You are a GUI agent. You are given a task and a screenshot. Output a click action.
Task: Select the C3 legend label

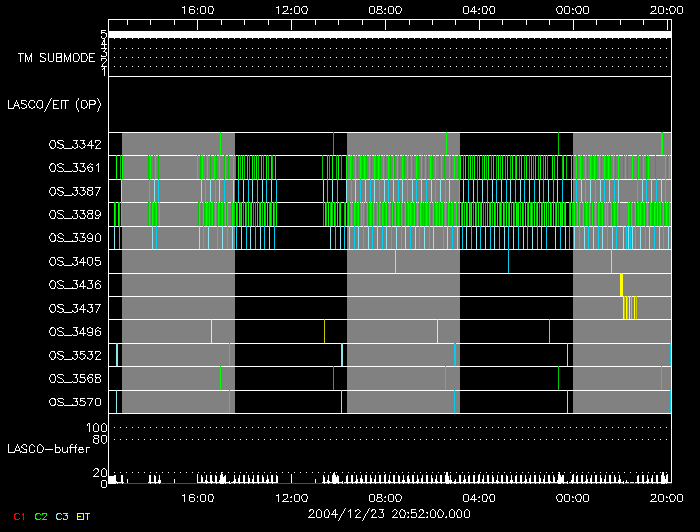coord(62,516)
